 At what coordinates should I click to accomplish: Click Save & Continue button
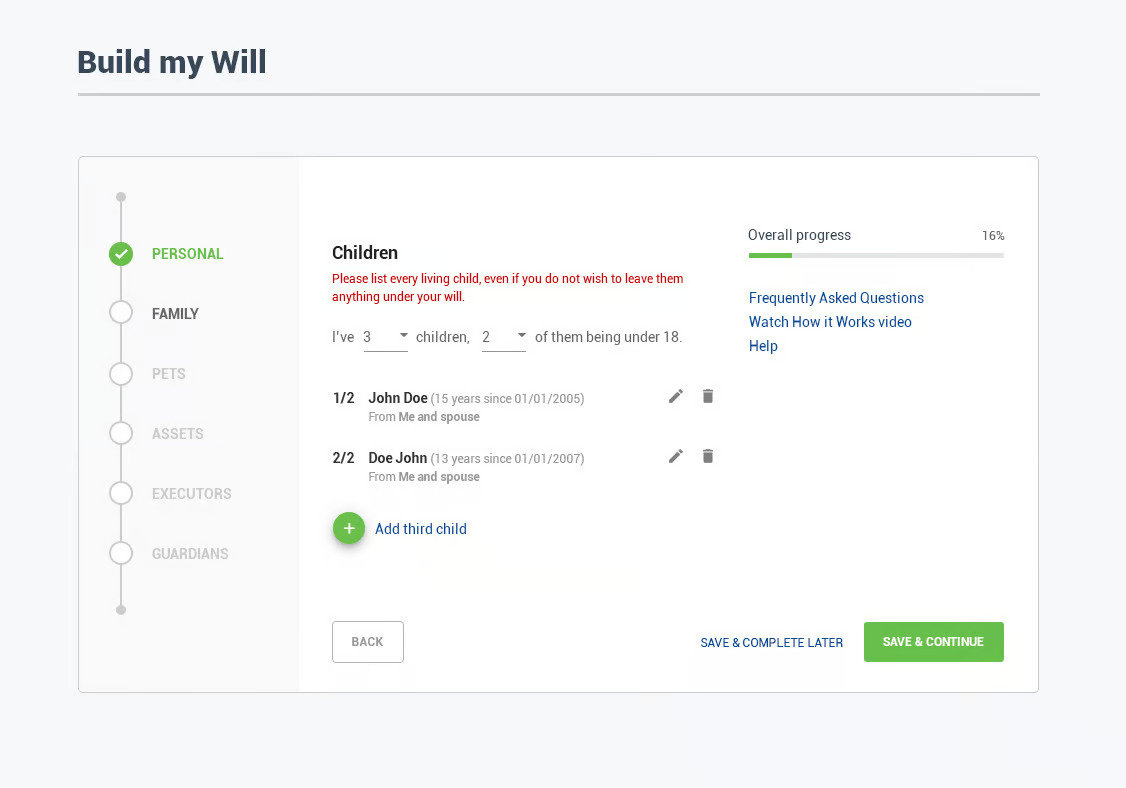(933, 642)
